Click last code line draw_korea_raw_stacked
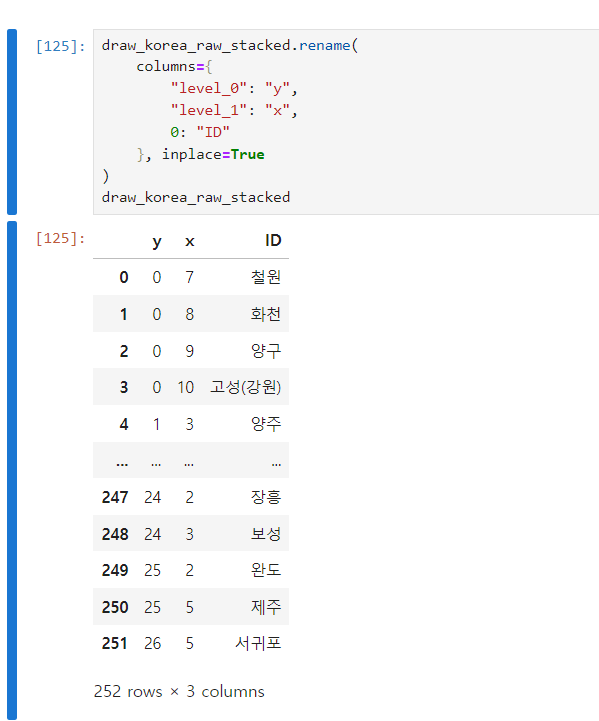This screenshot has width=599, height=721. coord(196,197)
